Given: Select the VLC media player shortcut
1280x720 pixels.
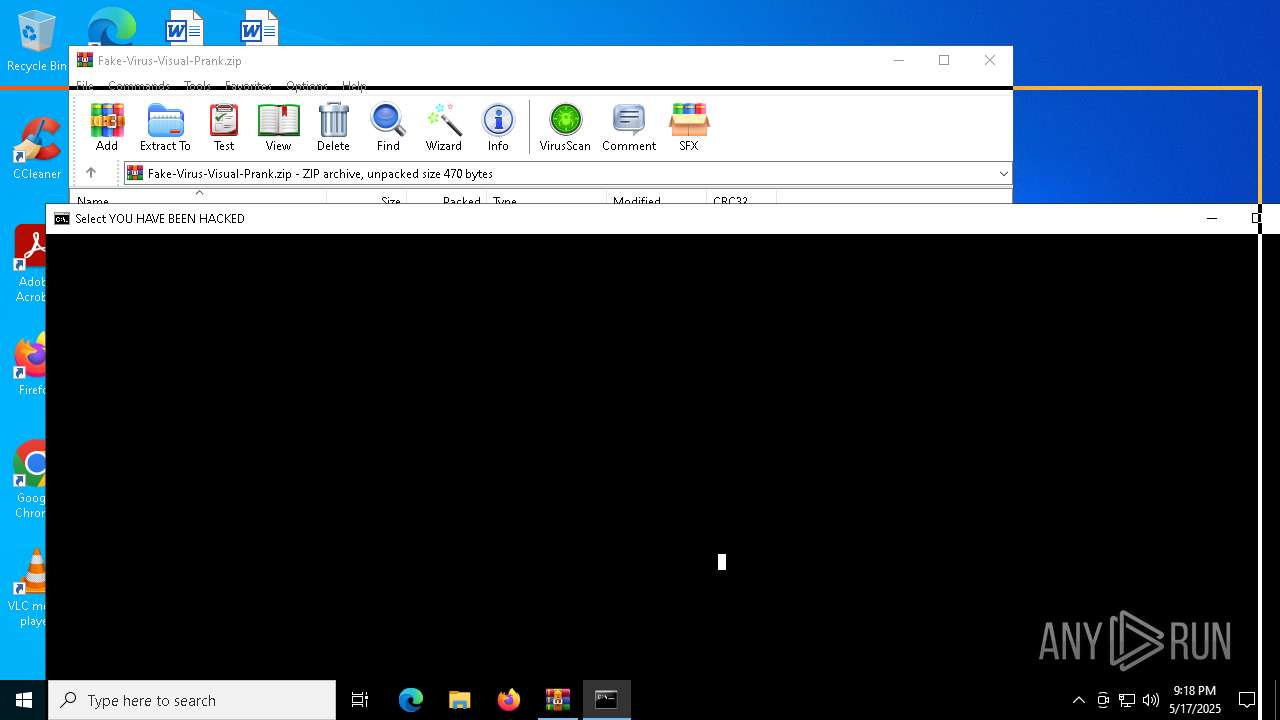Looking at the screenshot, I should click(x=30, y=588).
